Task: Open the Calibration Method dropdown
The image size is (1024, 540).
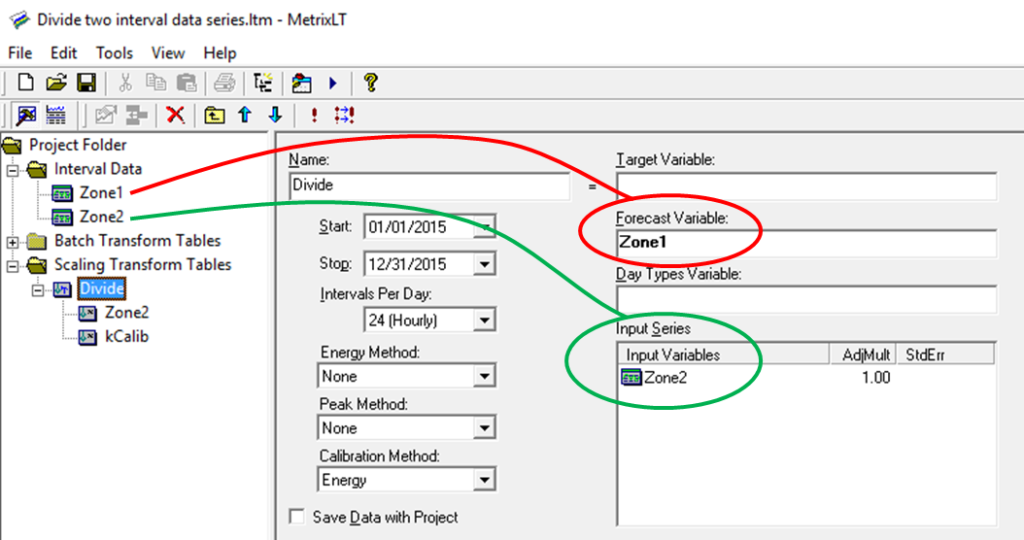Action: [x=485, y=480]
